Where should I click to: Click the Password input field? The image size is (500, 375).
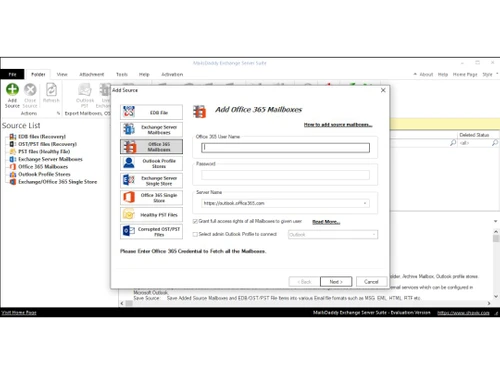(x=285, y=175)
